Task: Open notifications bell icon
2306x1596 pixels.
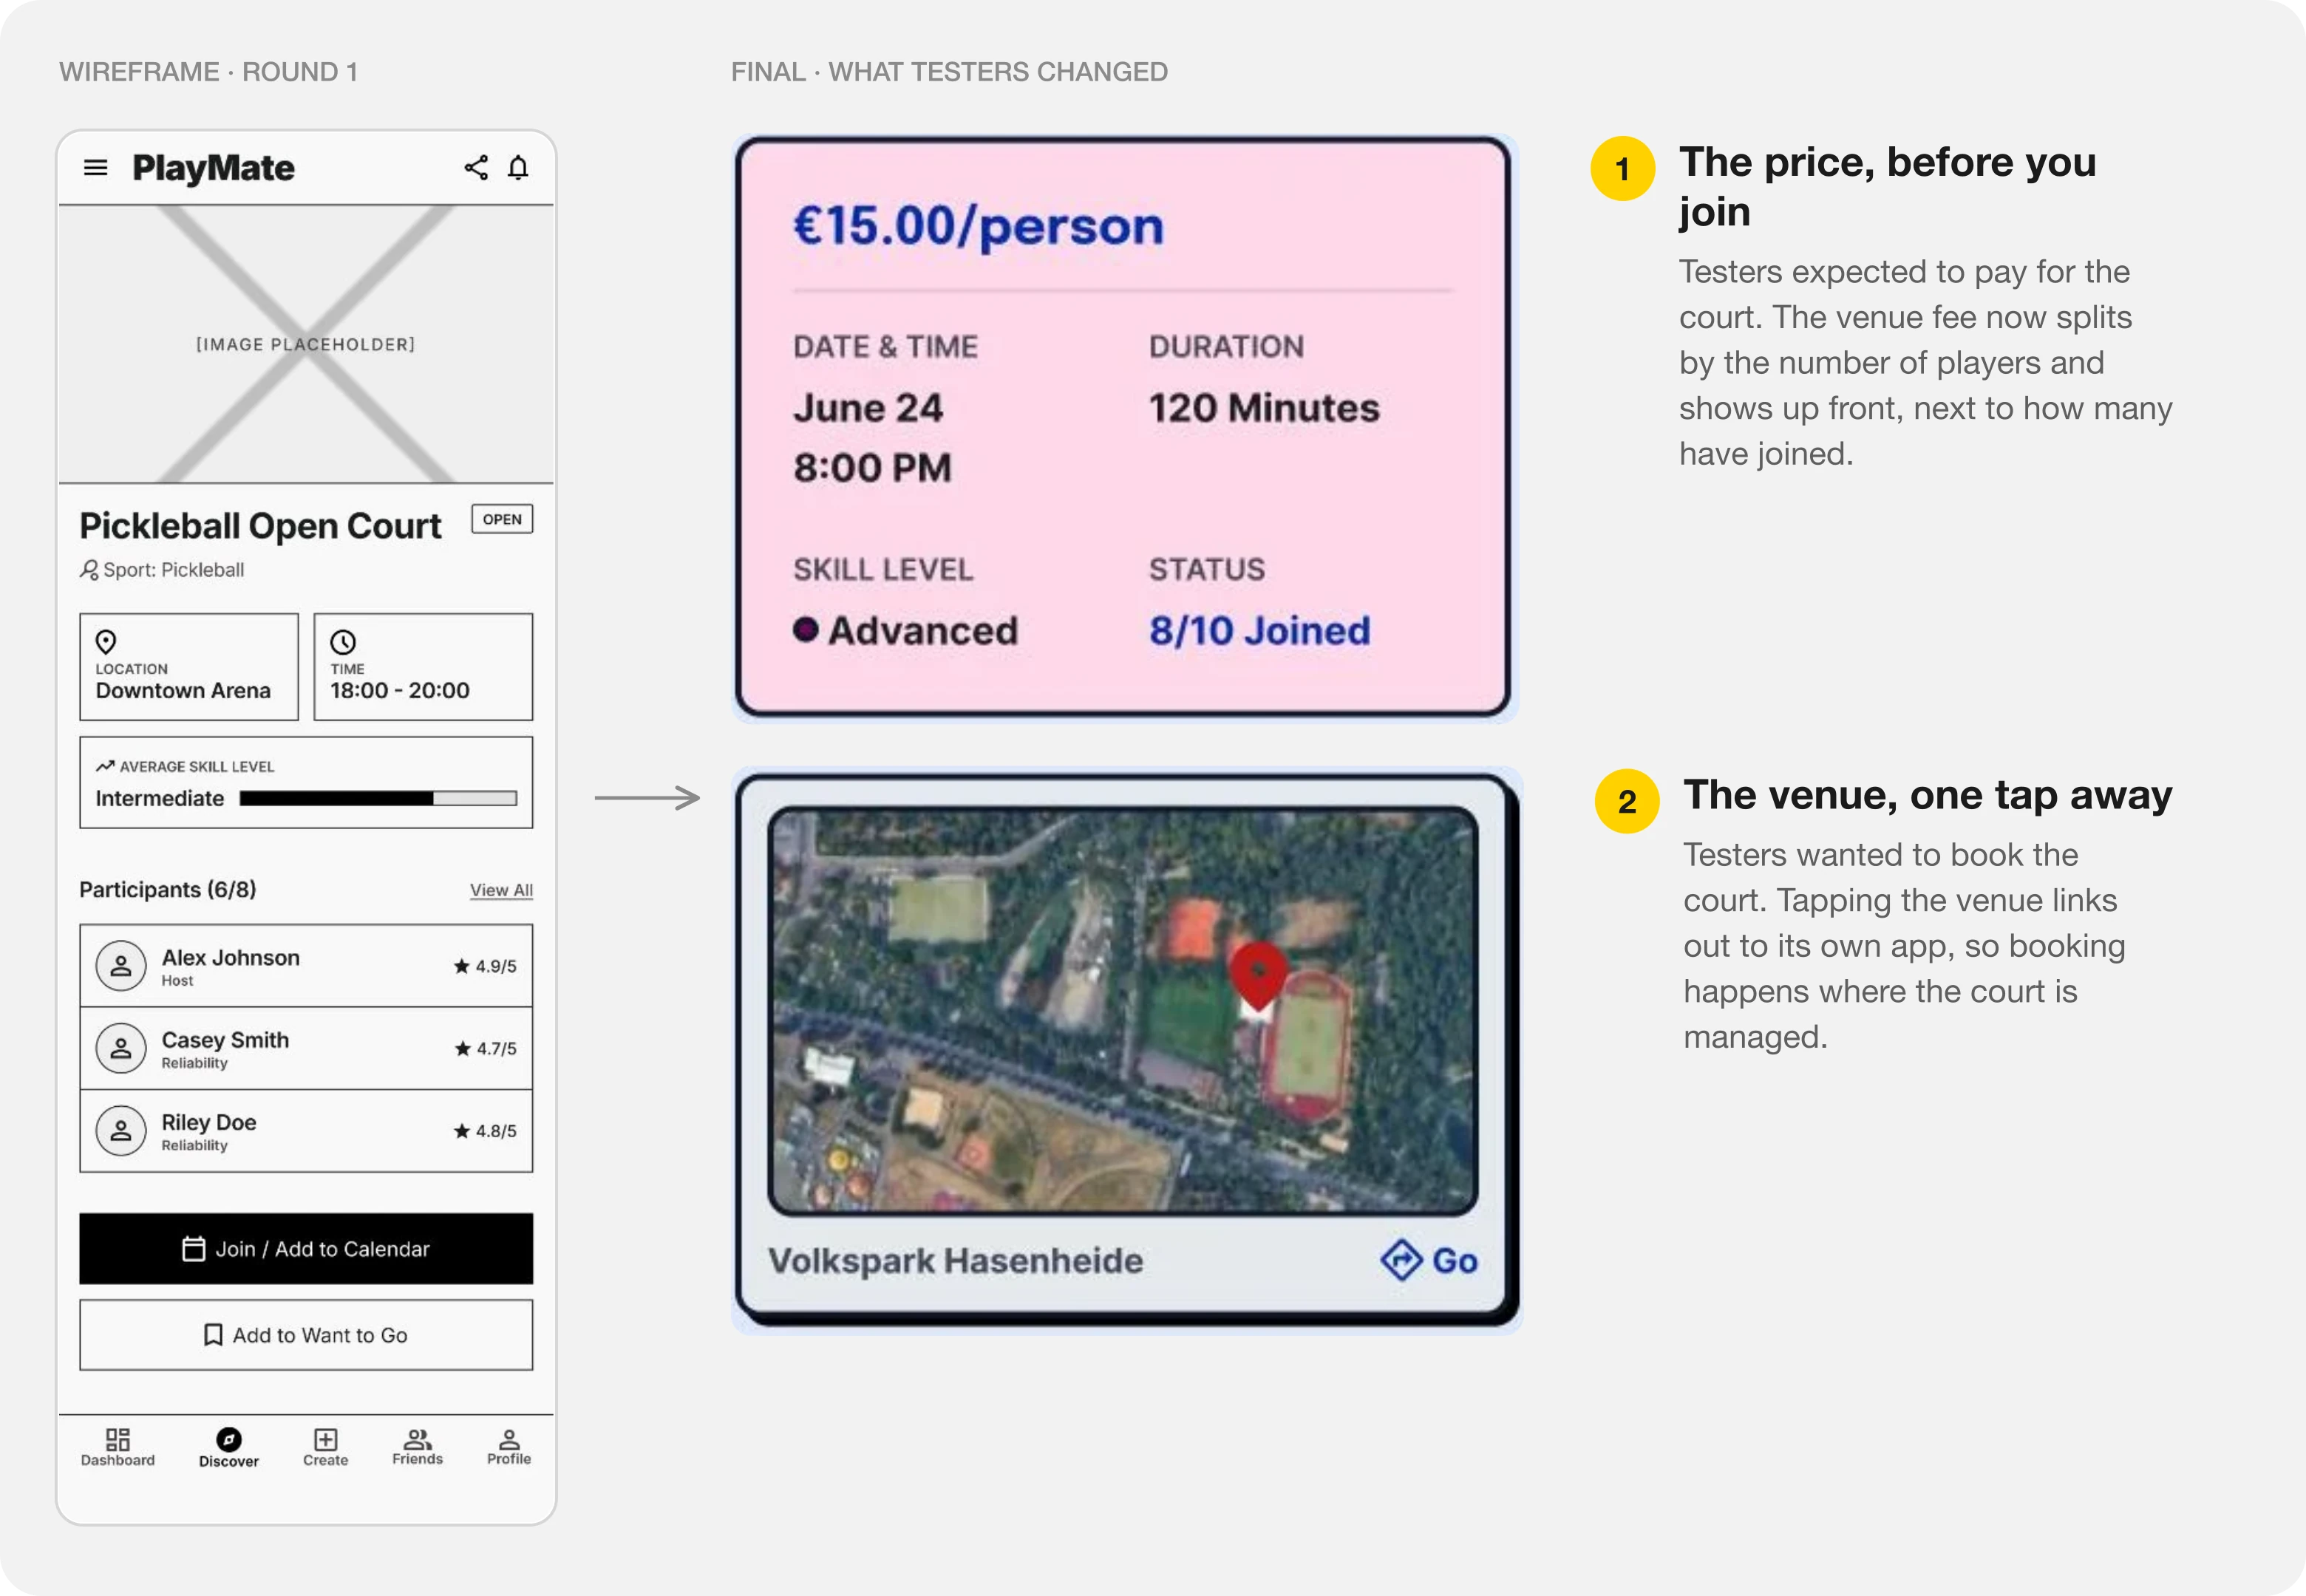Action: [518, 167]
